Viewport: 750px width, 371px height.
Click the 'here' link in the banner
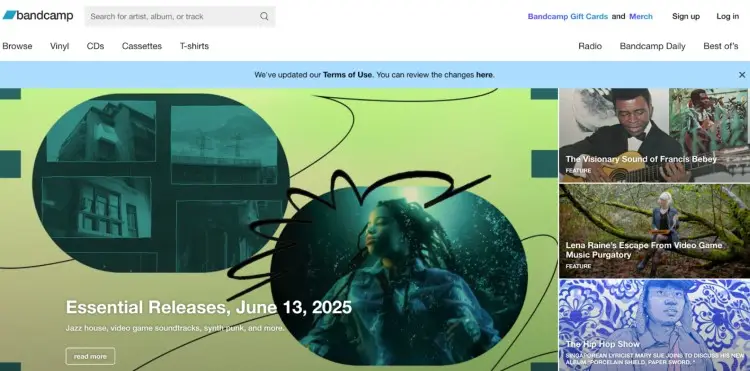tap(484, 75)
